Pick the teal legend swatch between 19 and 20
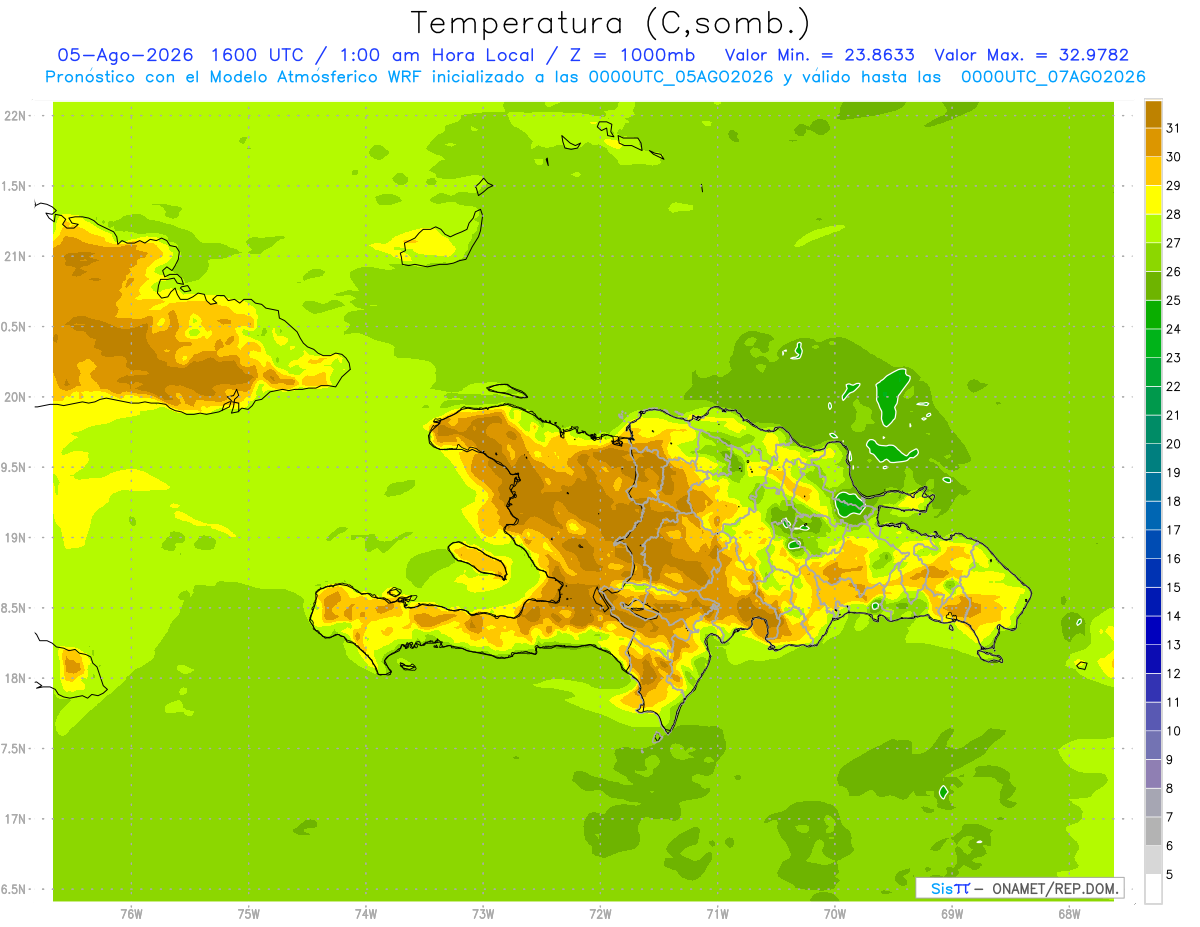Screen dimensions: 1200x927 pyautogui.click(x=1153, y=458)
